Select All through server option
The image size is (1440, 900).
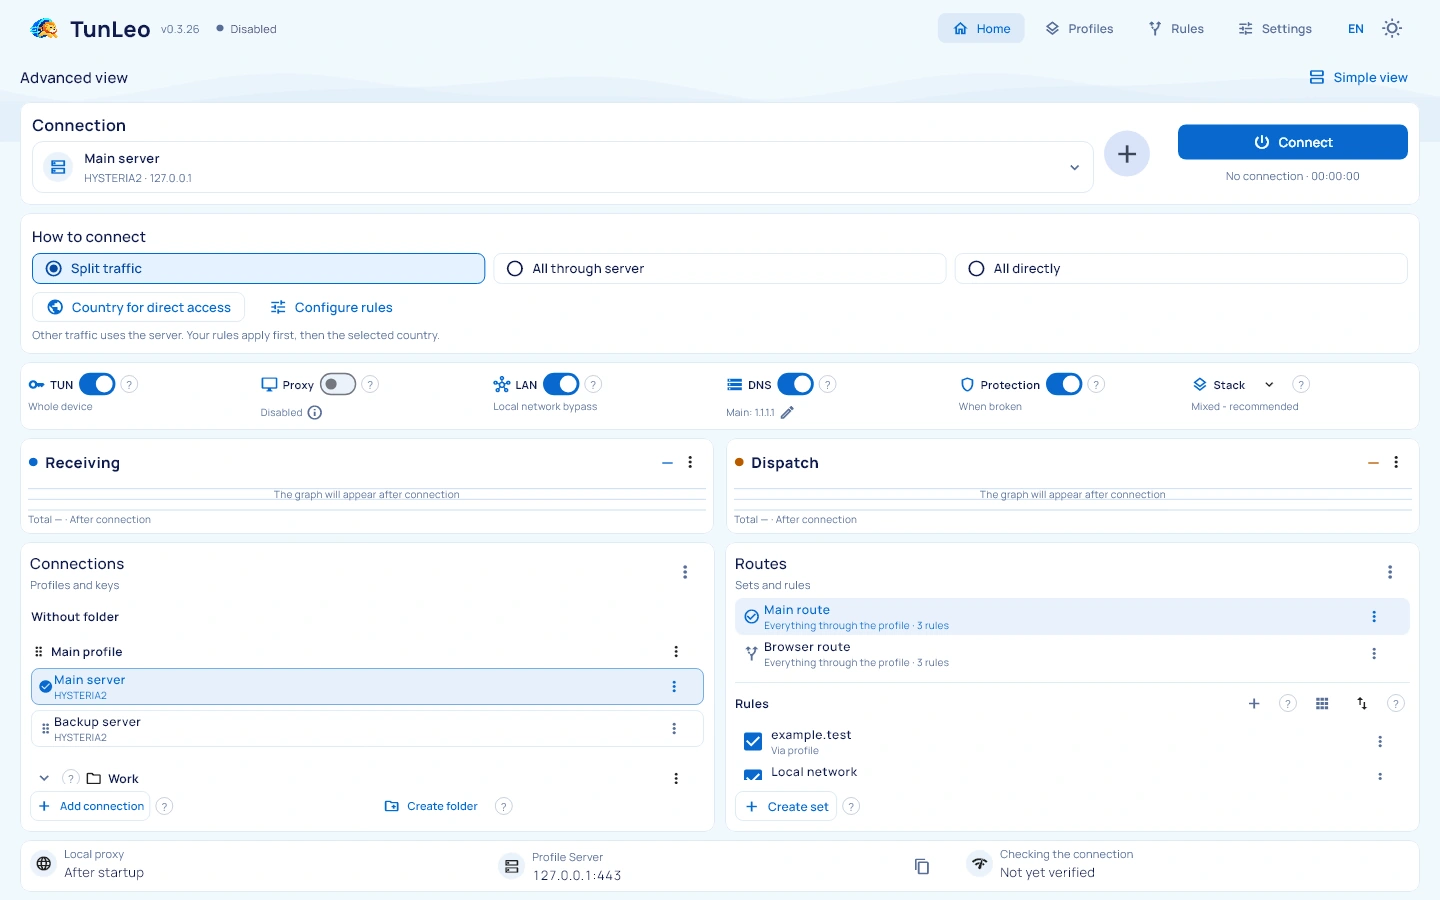[x=720, y=268]
